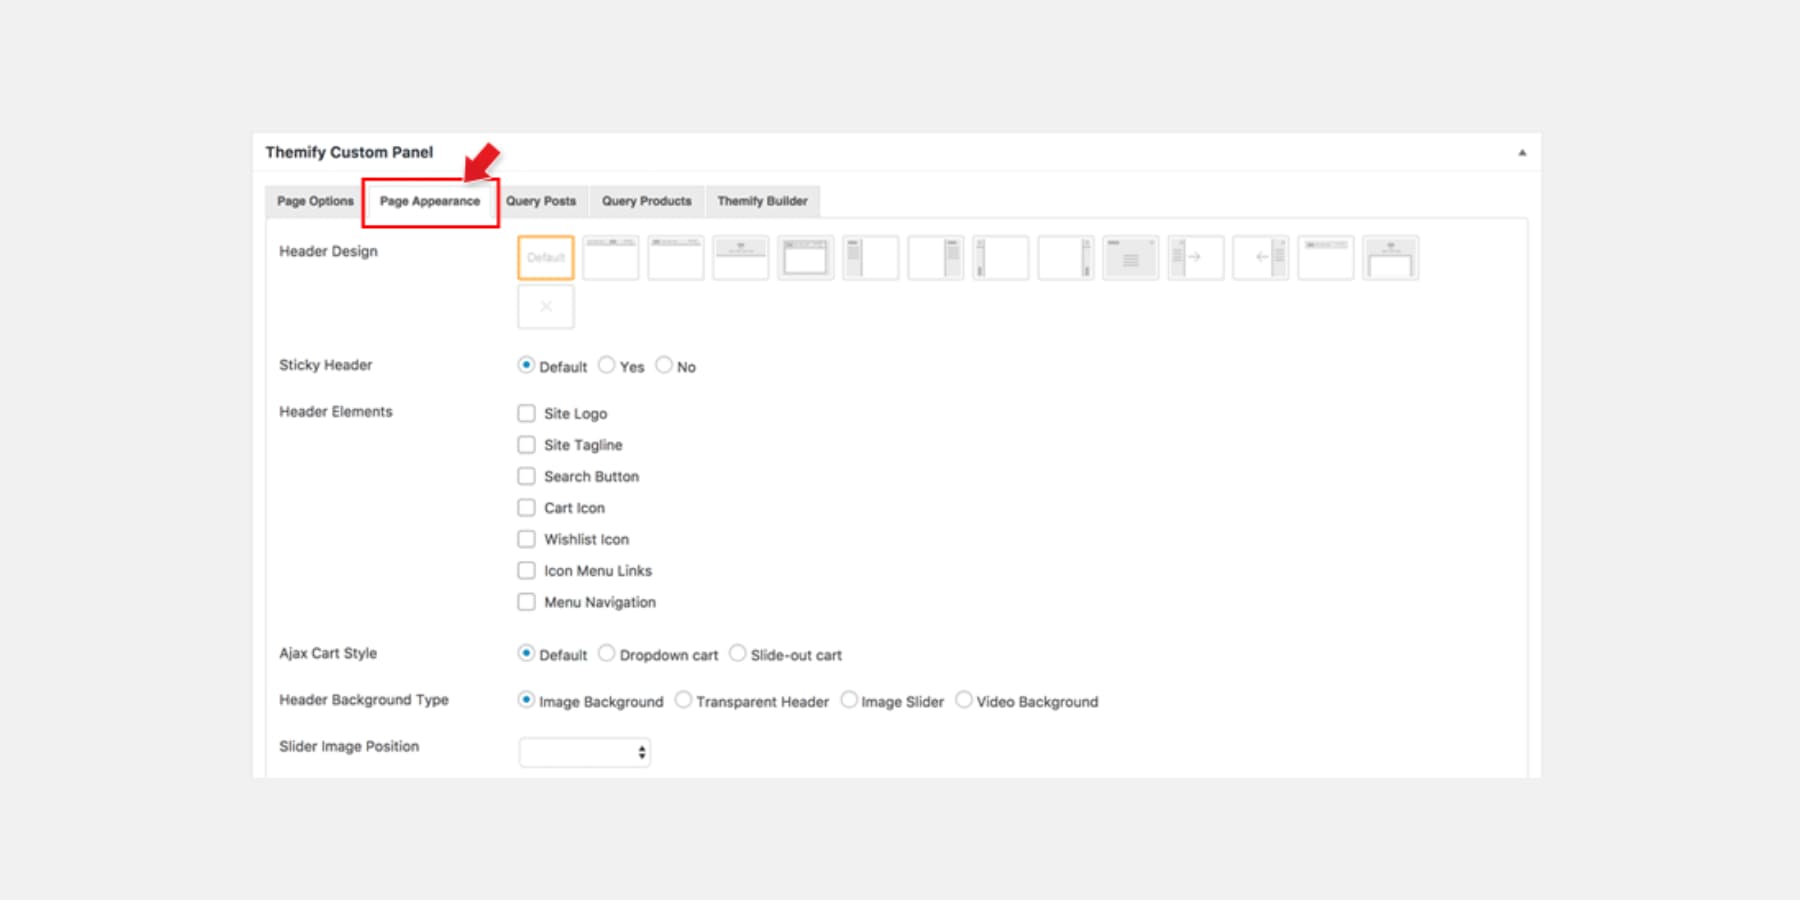Enable the Site Logo header element
The width and height of the screenshot is (1800, 900).
tap(526, 413)
